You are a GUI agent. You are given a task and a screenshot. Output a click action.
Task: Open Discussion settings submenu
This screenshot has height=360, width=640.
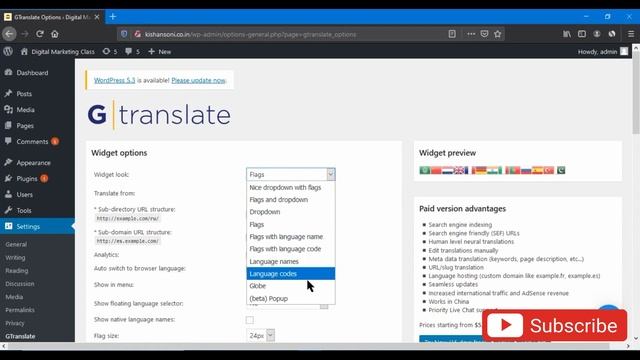(20, 284)
